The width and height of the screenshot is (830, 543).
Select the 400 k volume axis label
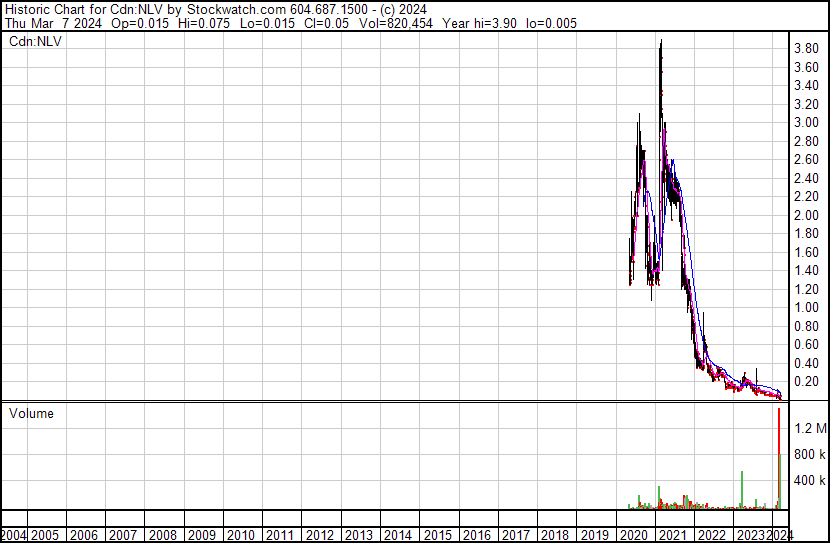809,480
